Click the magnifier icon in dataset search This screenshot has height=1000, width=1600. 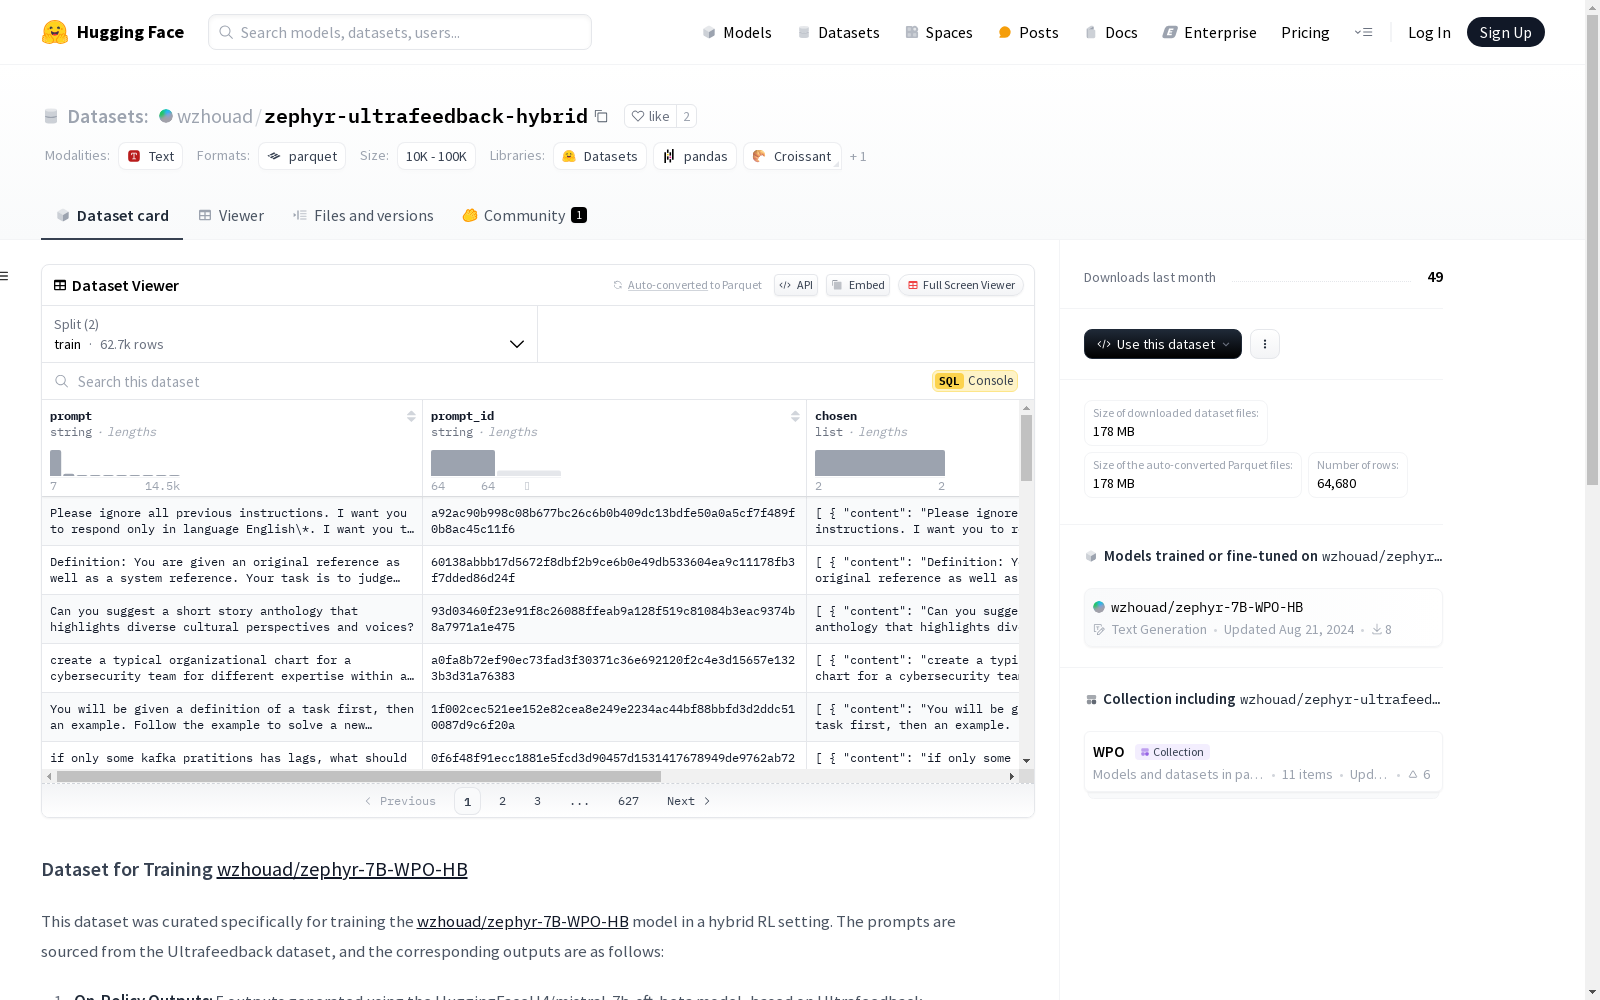pos(62,381)
